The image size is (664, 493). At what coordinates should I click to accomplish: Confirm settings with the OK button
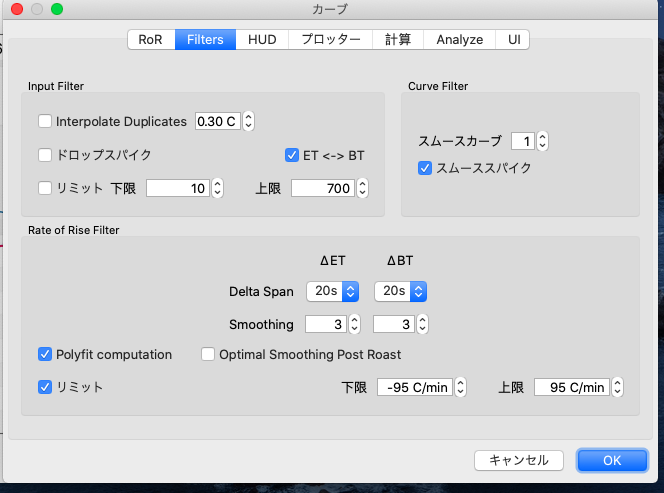(x=612, y=460)
